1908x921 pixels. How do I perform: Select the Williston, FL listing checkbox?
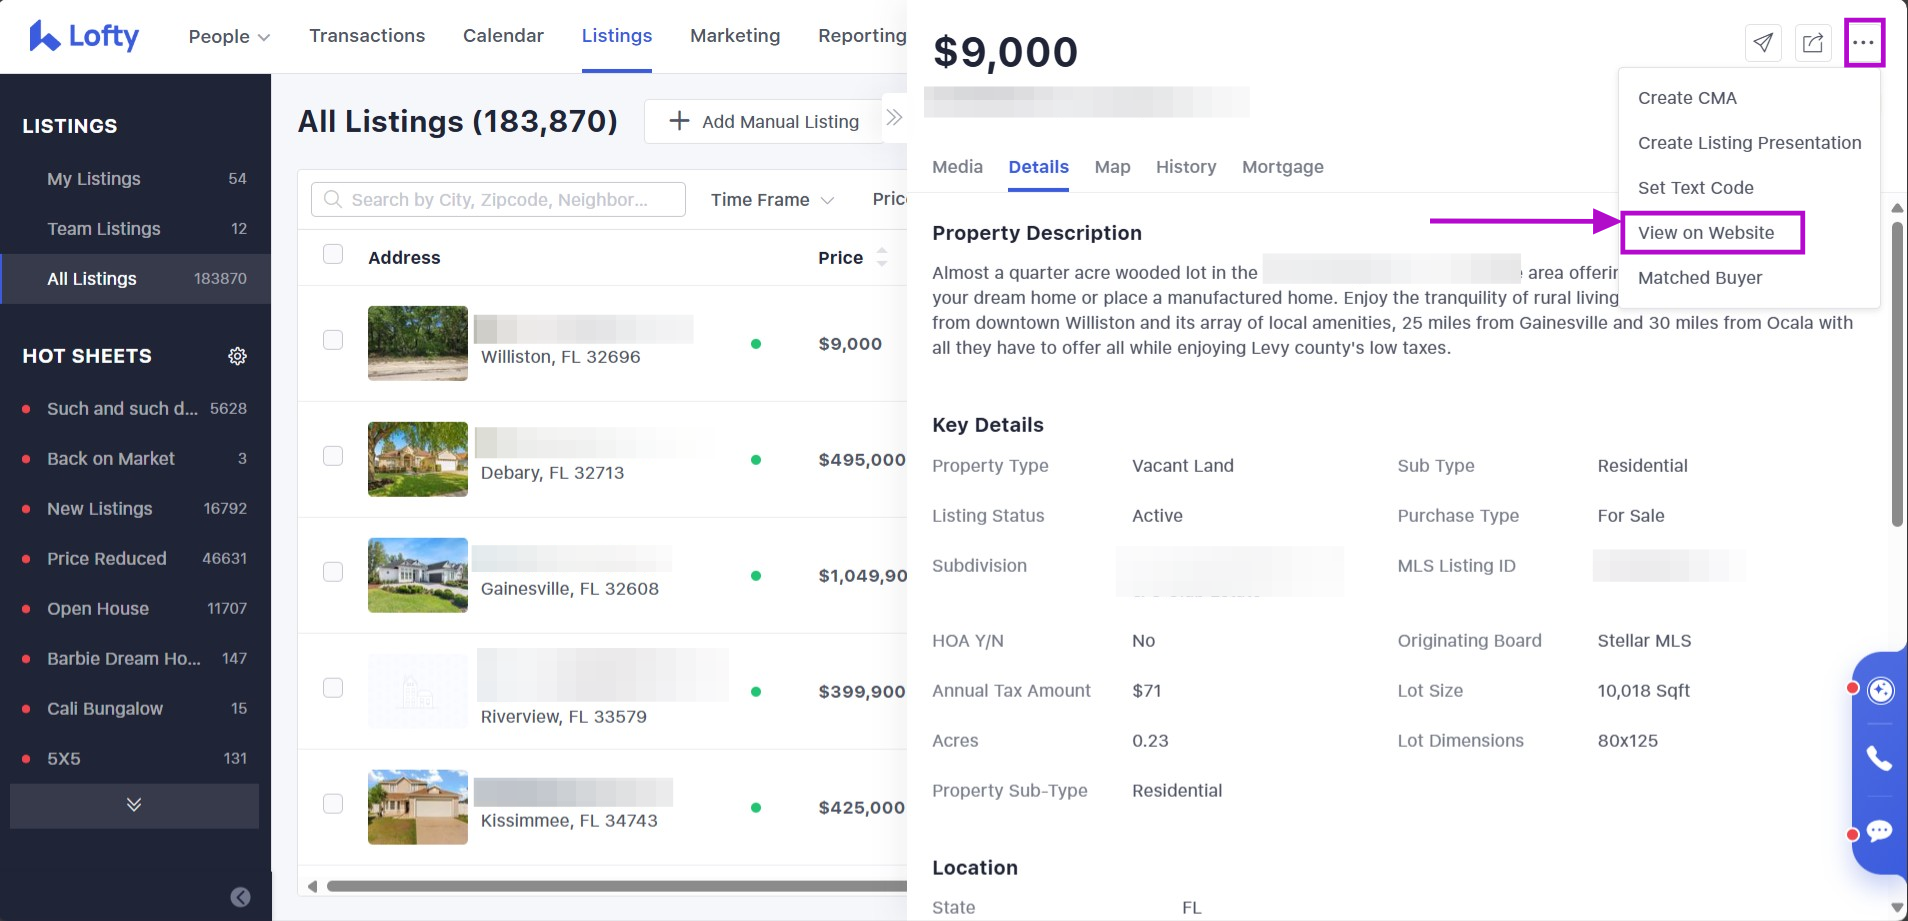pyautogui.click(x=333, y=340)
